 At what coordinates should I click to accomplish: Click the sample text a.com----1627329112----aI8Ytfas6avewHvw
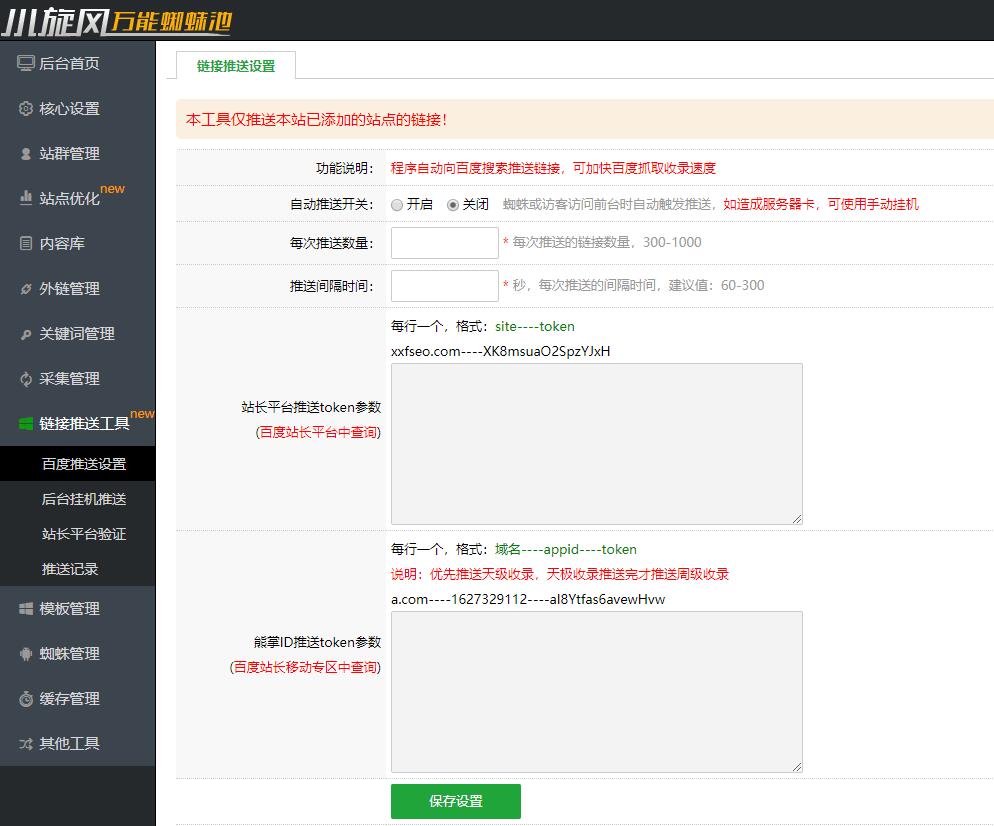pyautogui.click(x=528, y=599)
